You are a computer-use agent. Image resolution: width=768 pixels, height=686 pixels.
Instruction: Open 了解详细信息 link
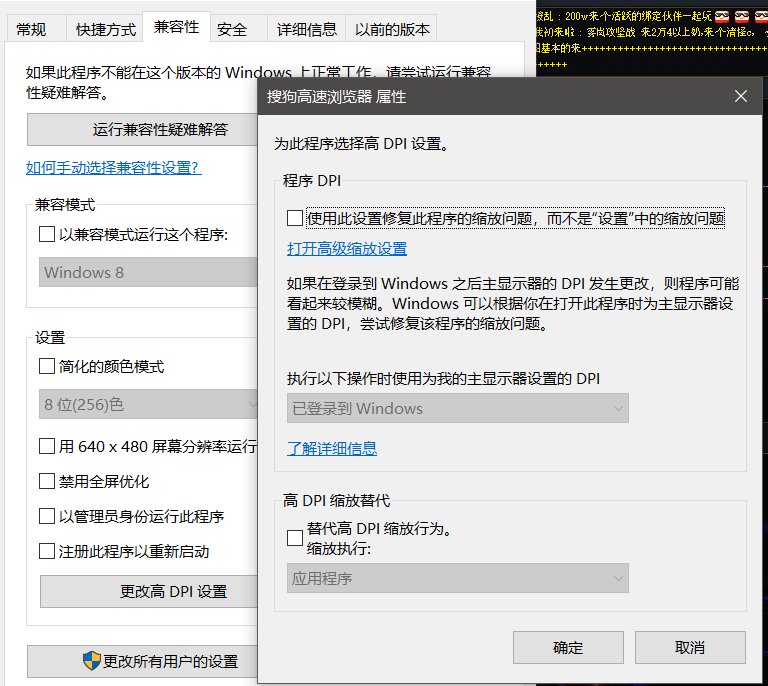[x=332, y=449]
